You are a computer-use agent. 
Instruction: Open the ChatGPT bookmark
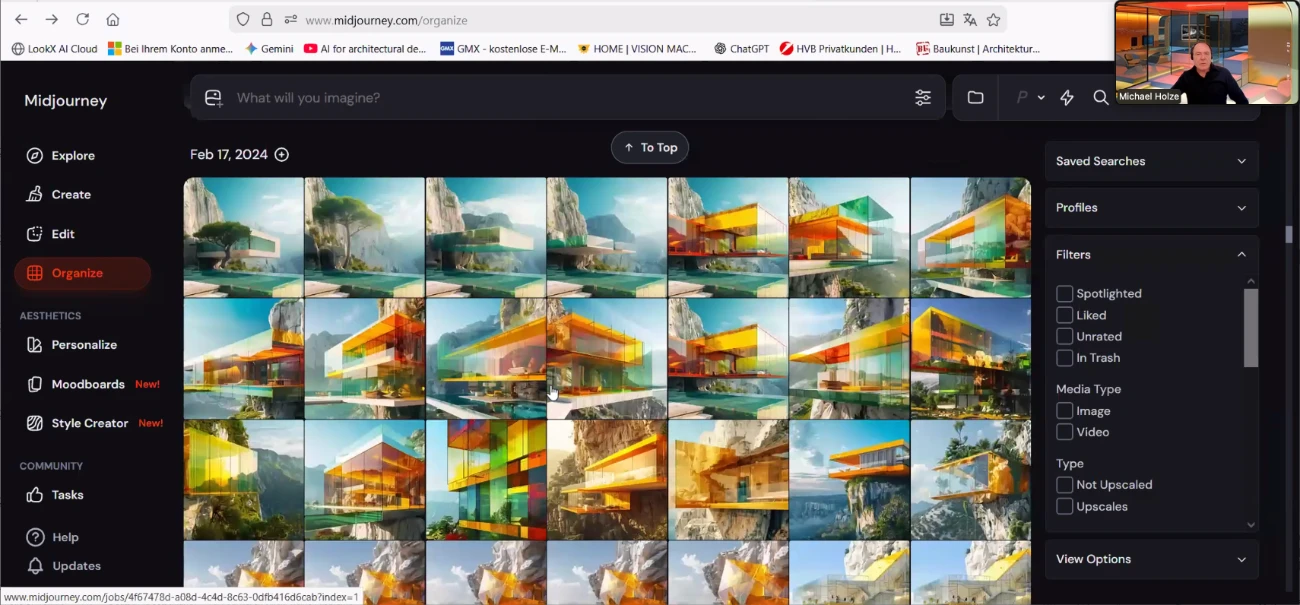click(x=741, y=48)
